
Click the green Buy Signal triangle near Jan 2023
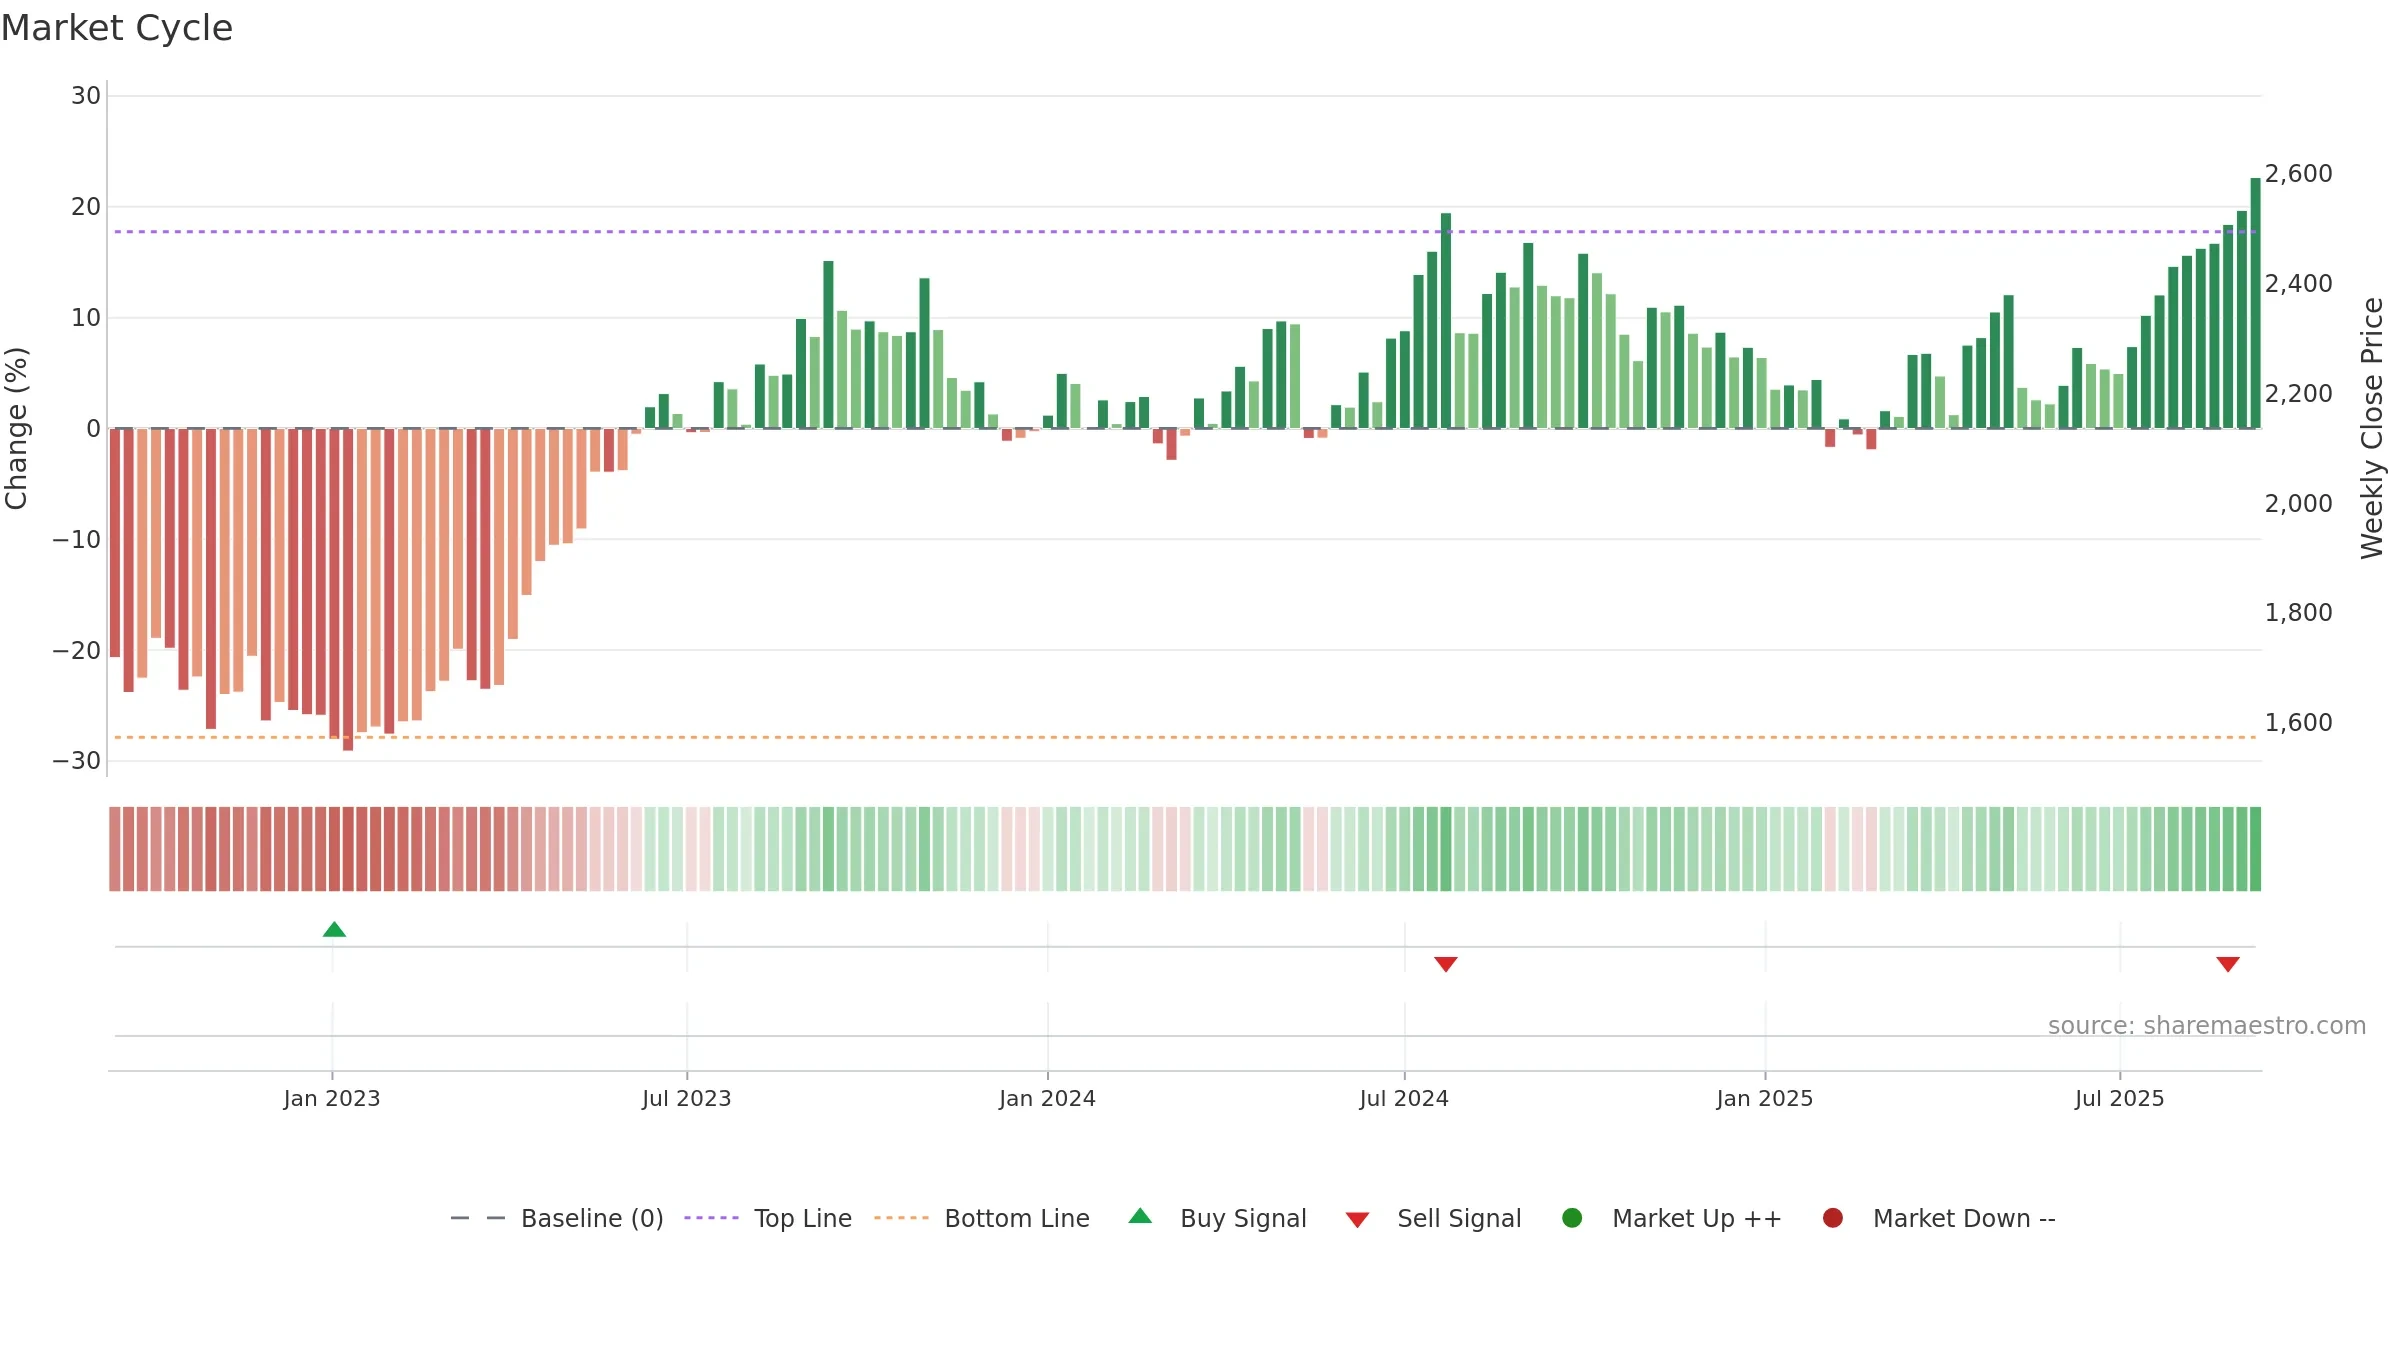(334, 930)
